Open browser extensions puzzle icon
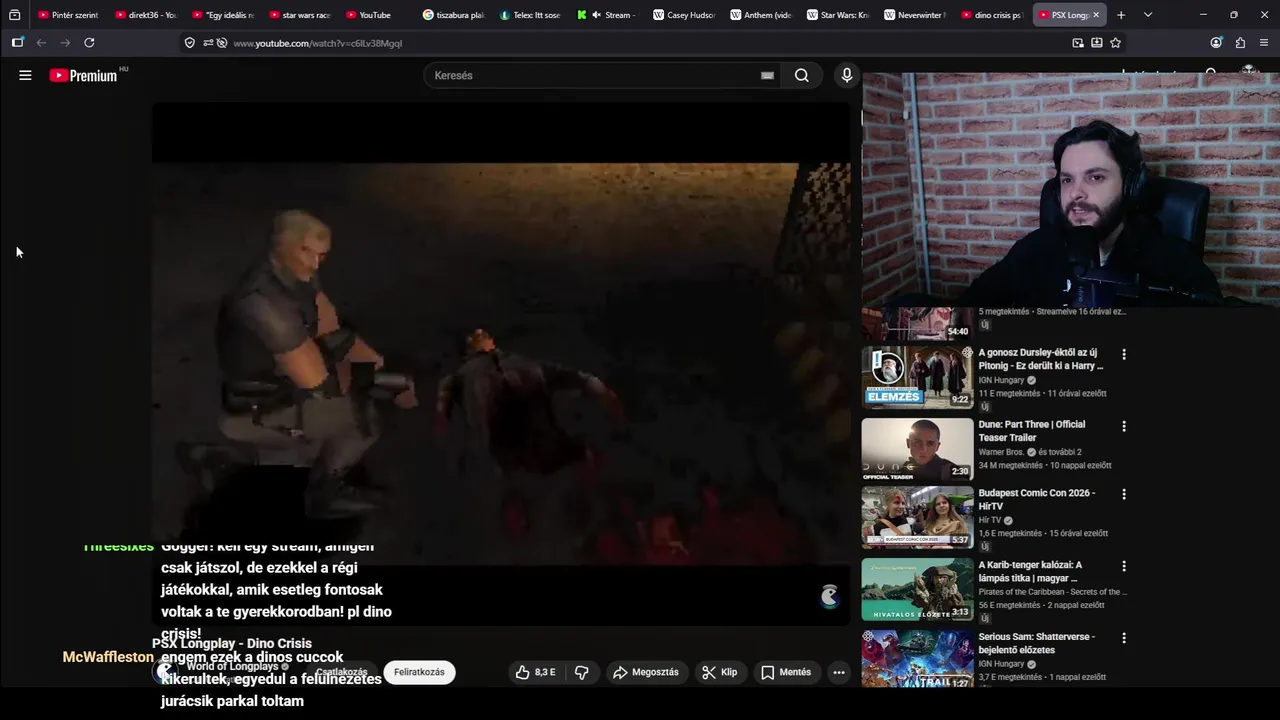The width and height of the screenshot is (1280, 720). pyautogui.click(x=1240, y=43)
